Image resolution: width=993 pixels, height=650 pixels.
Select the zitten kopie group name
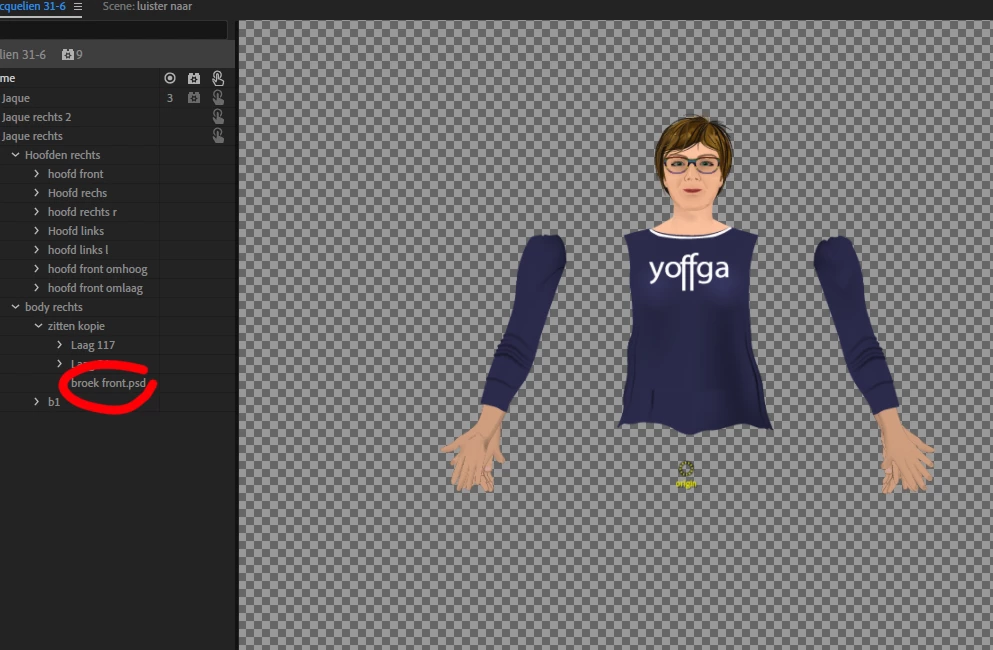pos(76,326)
